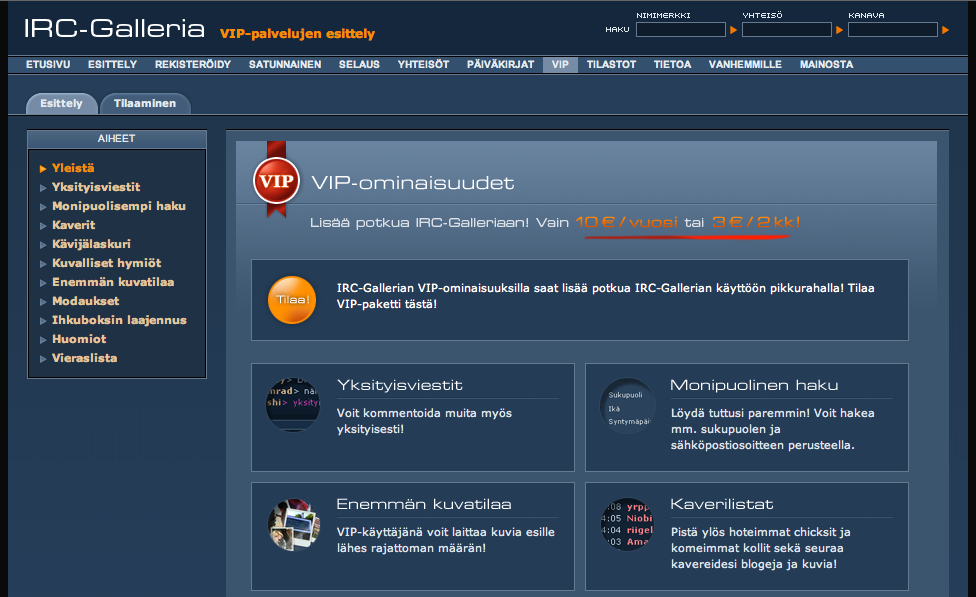Viewport: 976px width, 597px height.
Task: Click the Monipuolinen haku round icon
Action: point(627,404)
